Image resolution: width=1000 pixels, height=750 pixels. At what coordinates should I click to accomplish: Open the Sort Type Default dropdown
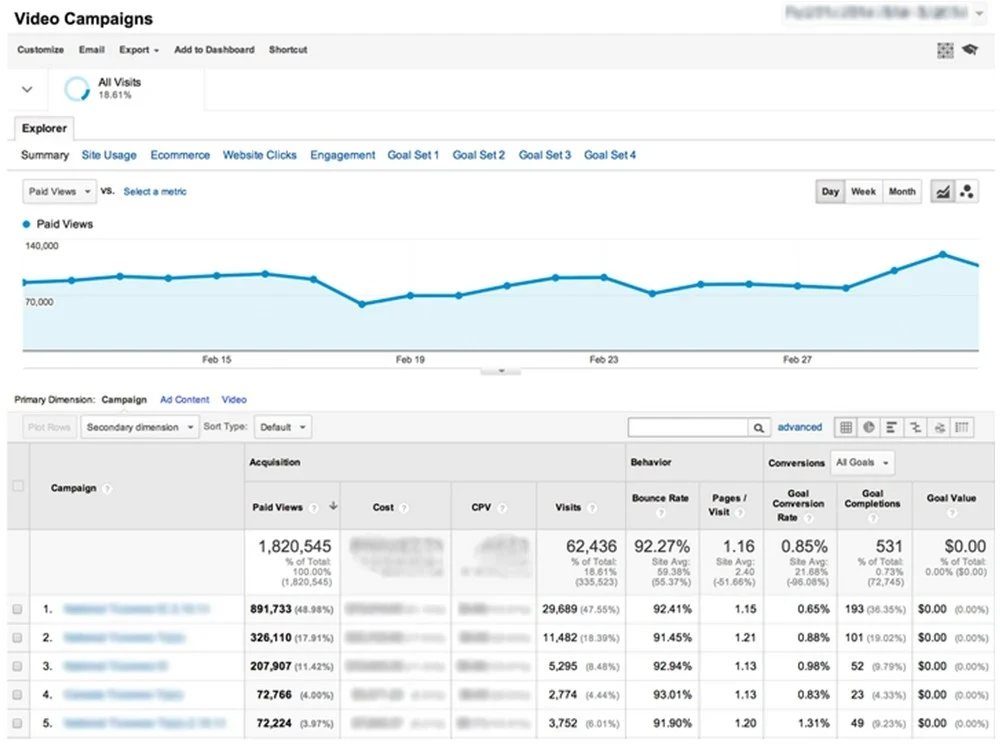[283, 427]
